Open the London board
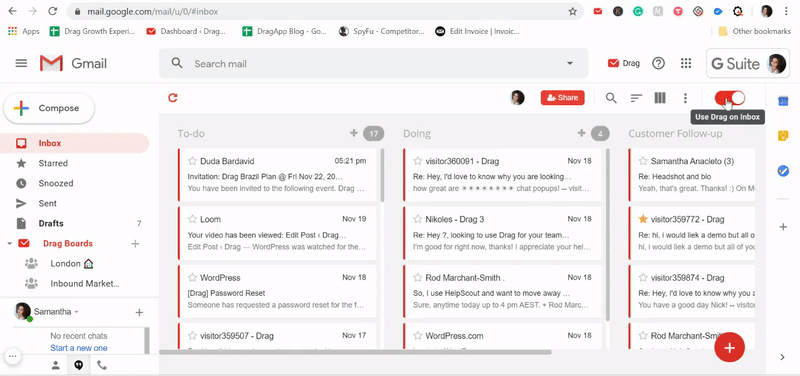 74,264
